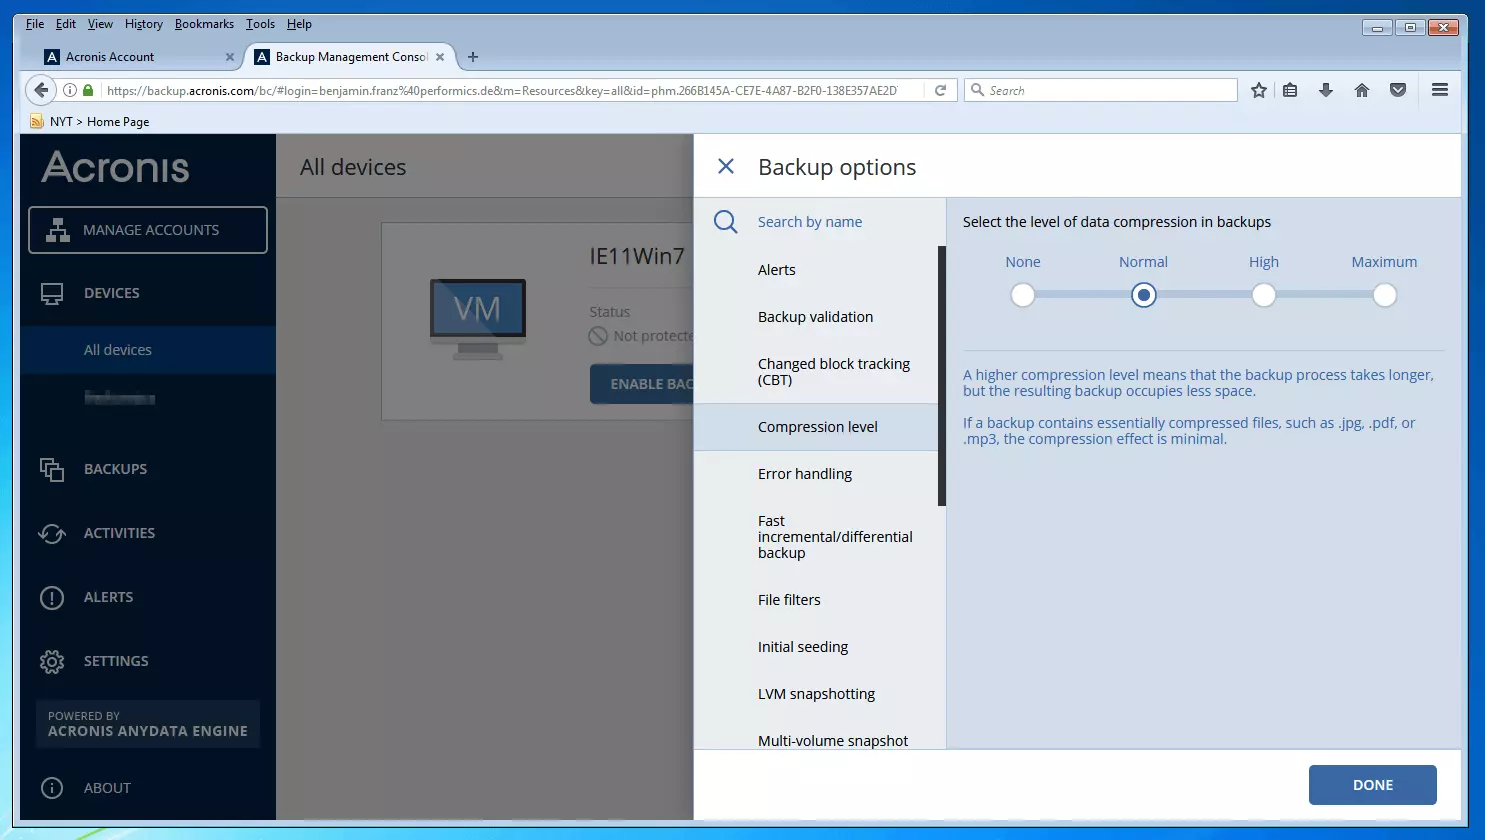Screen dimensions: 1485x840
Task: Open the Bookmarks menu
Action: pos(204,24)
